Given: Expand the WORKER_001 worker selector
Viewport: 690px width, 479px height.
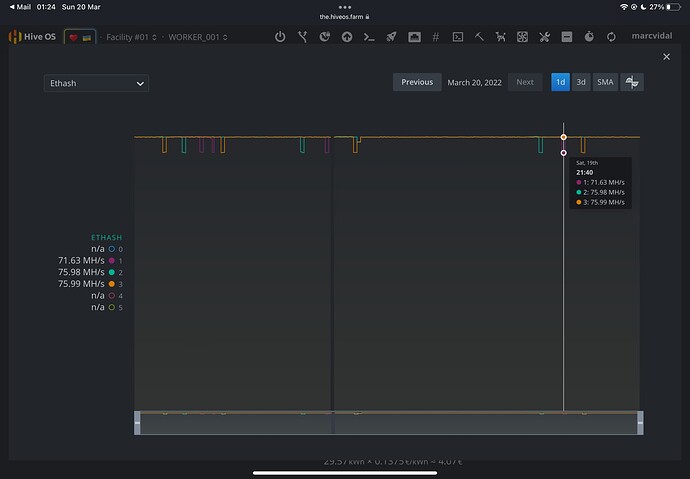Looking at the screenshot, I should coord(198,37).
